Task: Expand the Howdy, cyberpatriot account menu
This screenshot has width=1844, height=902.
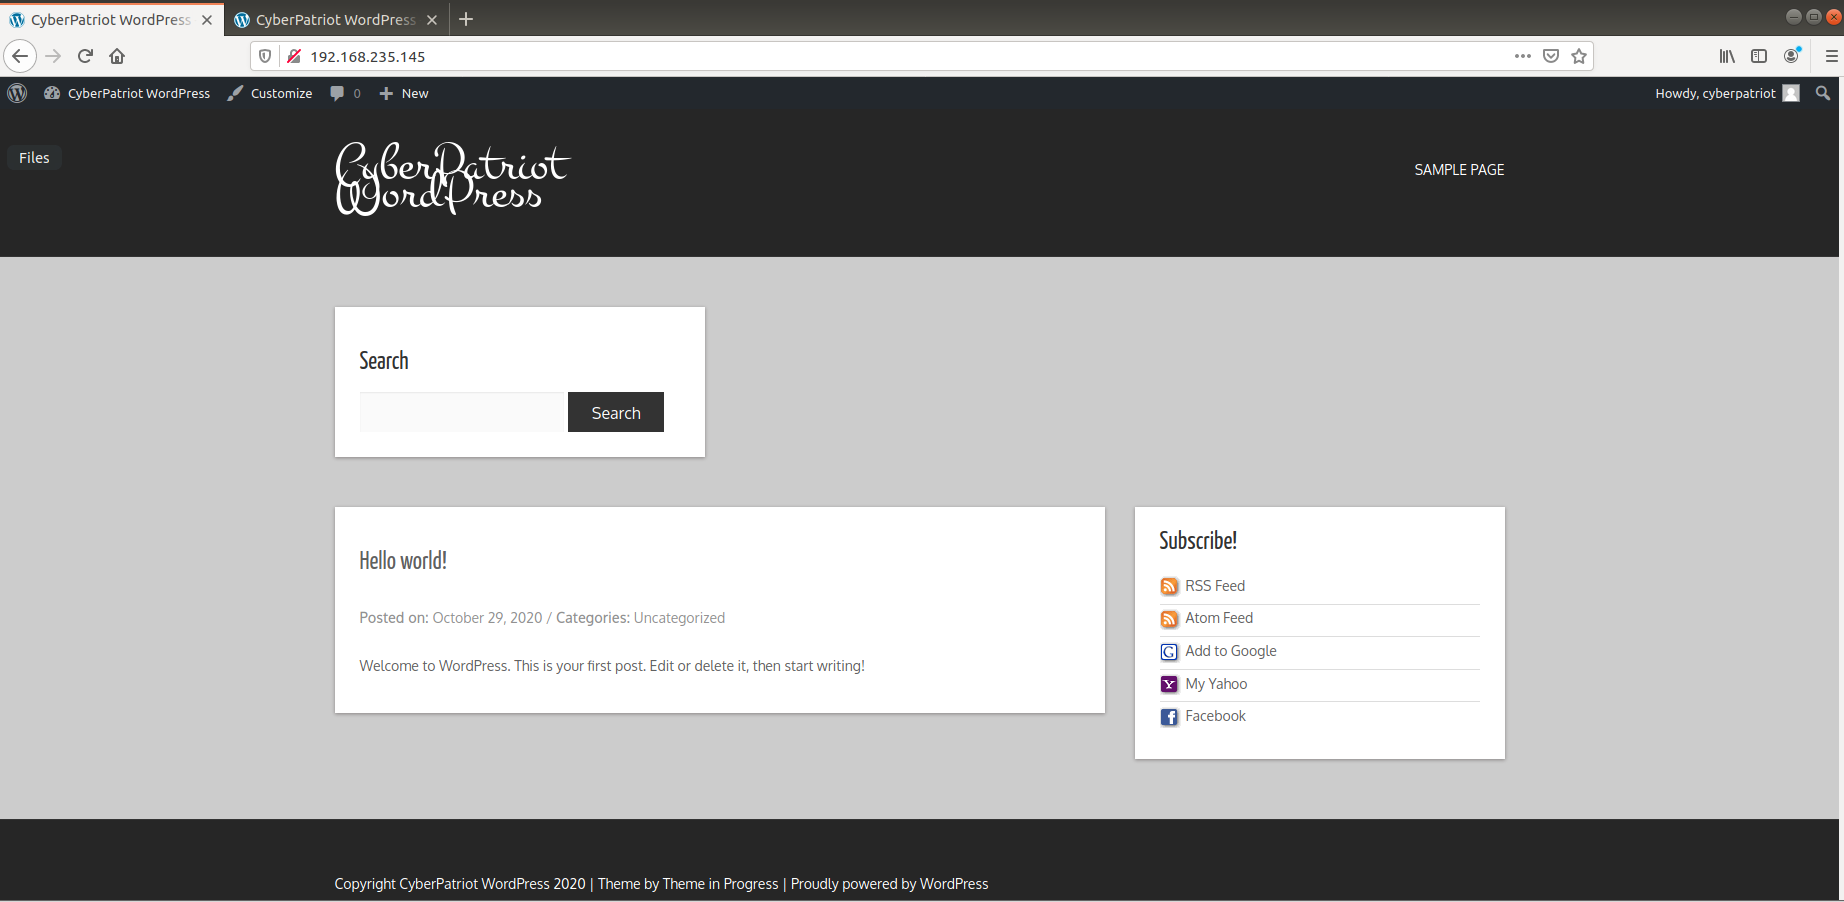Action: (1726, 93)
